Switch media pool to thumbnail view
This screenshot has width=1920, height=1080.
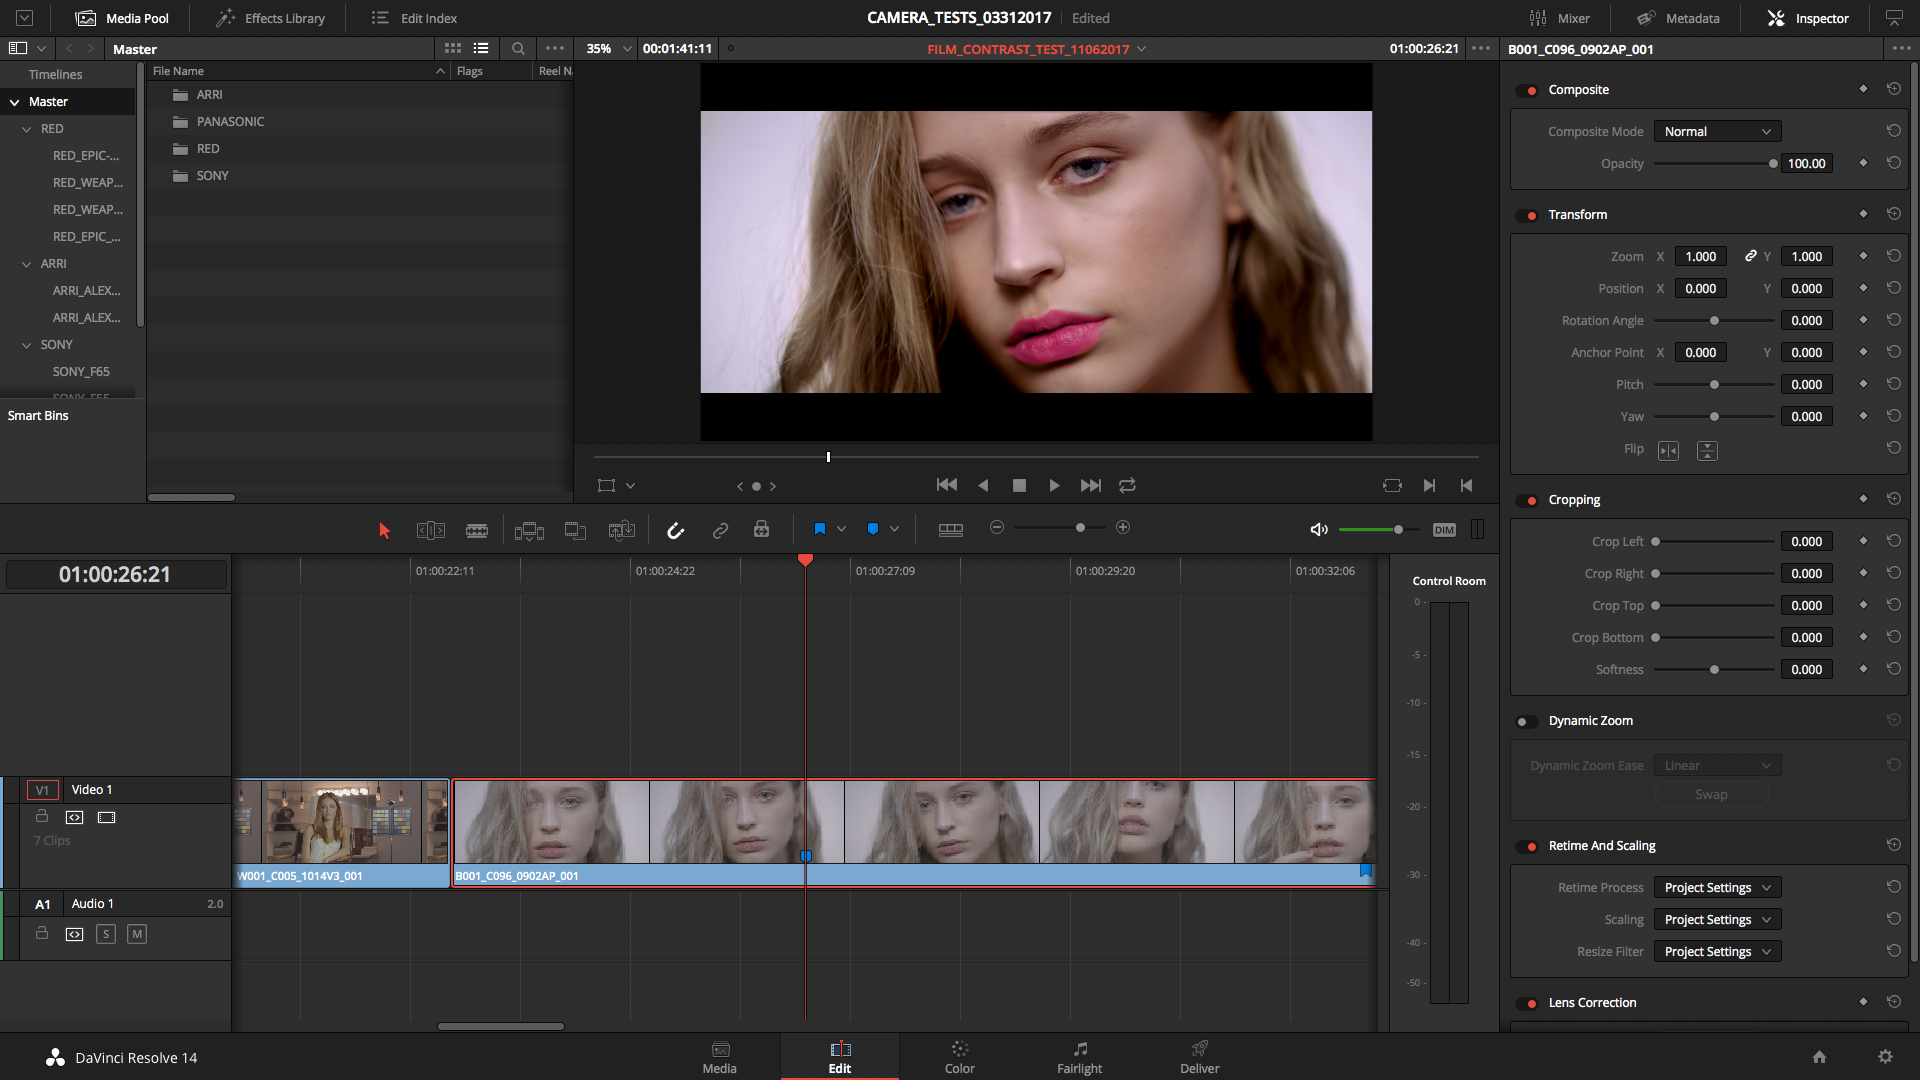pyautogui.click(x=453, y=48)
